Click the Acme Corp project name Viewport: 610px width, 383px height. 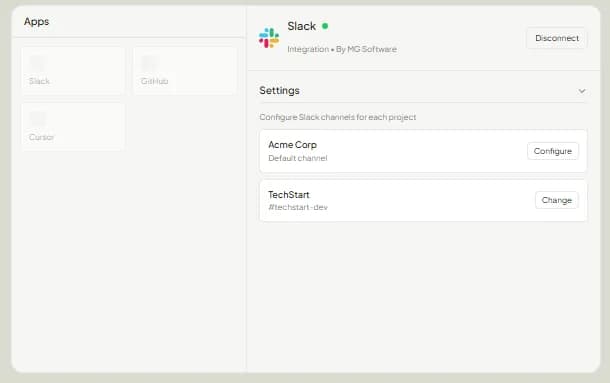pos(293,145)
